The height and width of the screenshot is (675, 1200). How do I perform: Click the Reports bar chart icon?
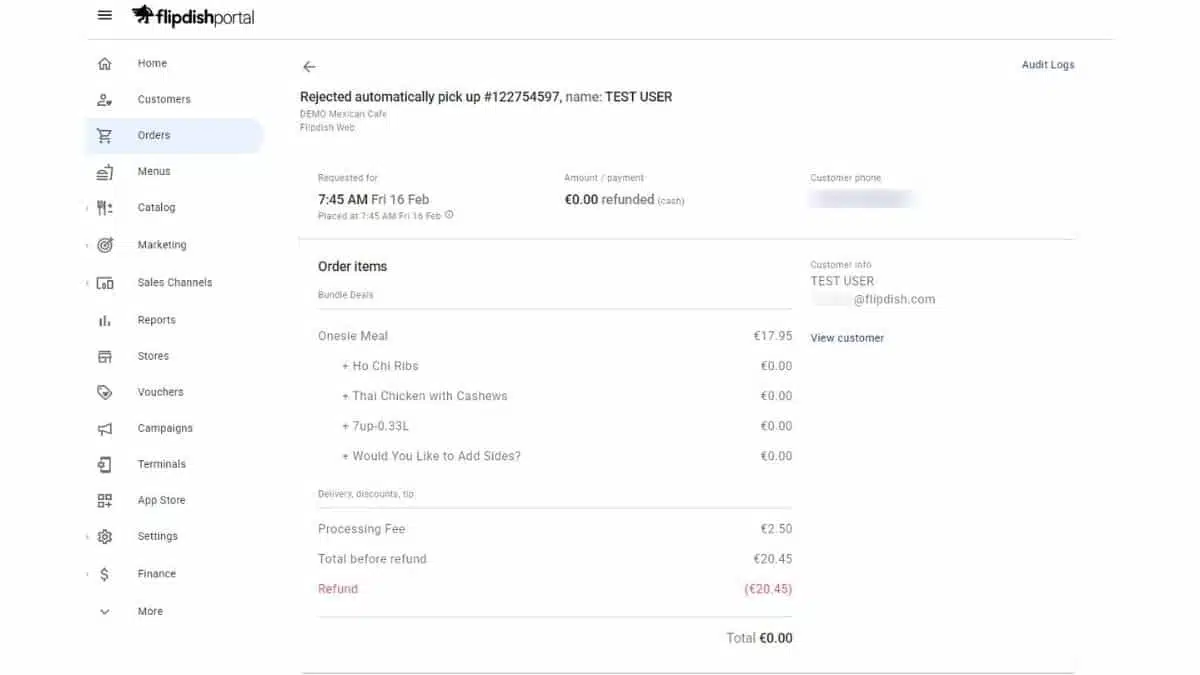pyautogui.click(x=105, y=321)
